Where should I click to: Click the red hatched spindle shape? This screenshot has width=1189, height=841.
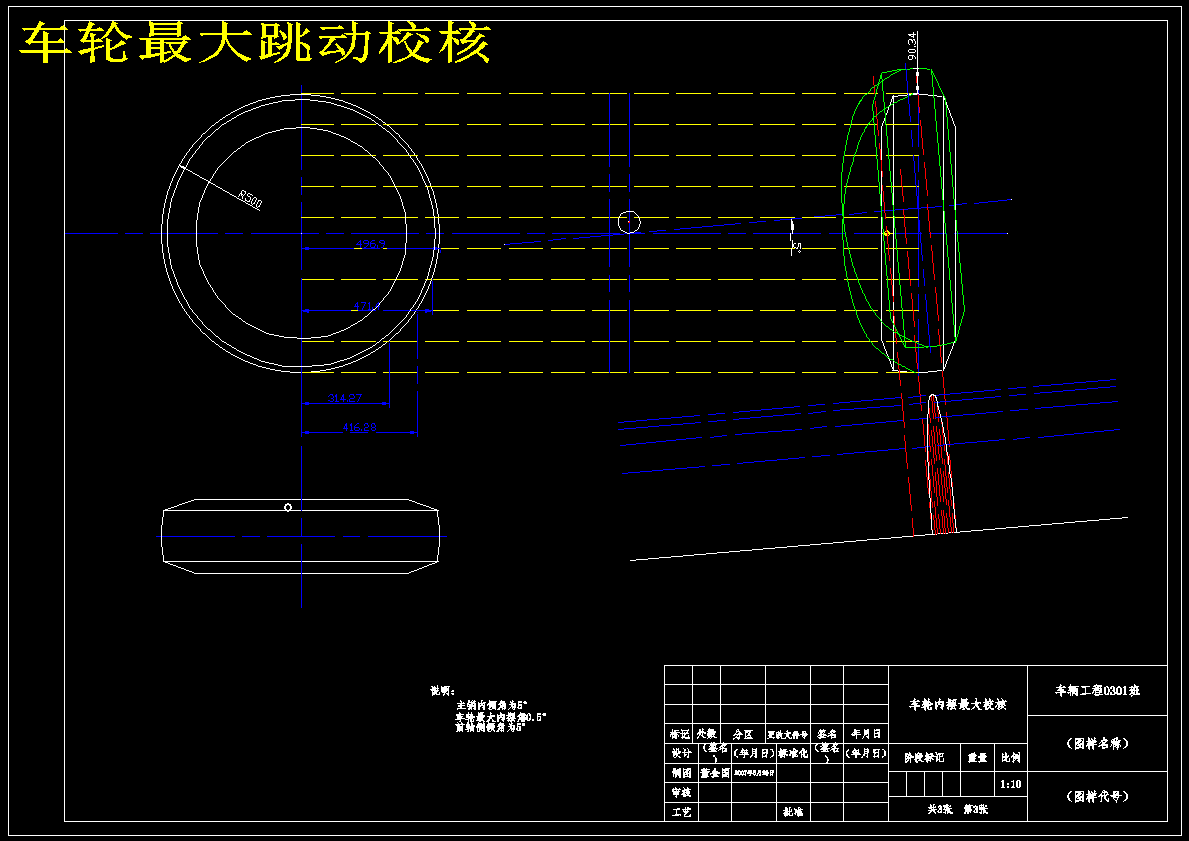pyautogui.click(x=940, y=464)
